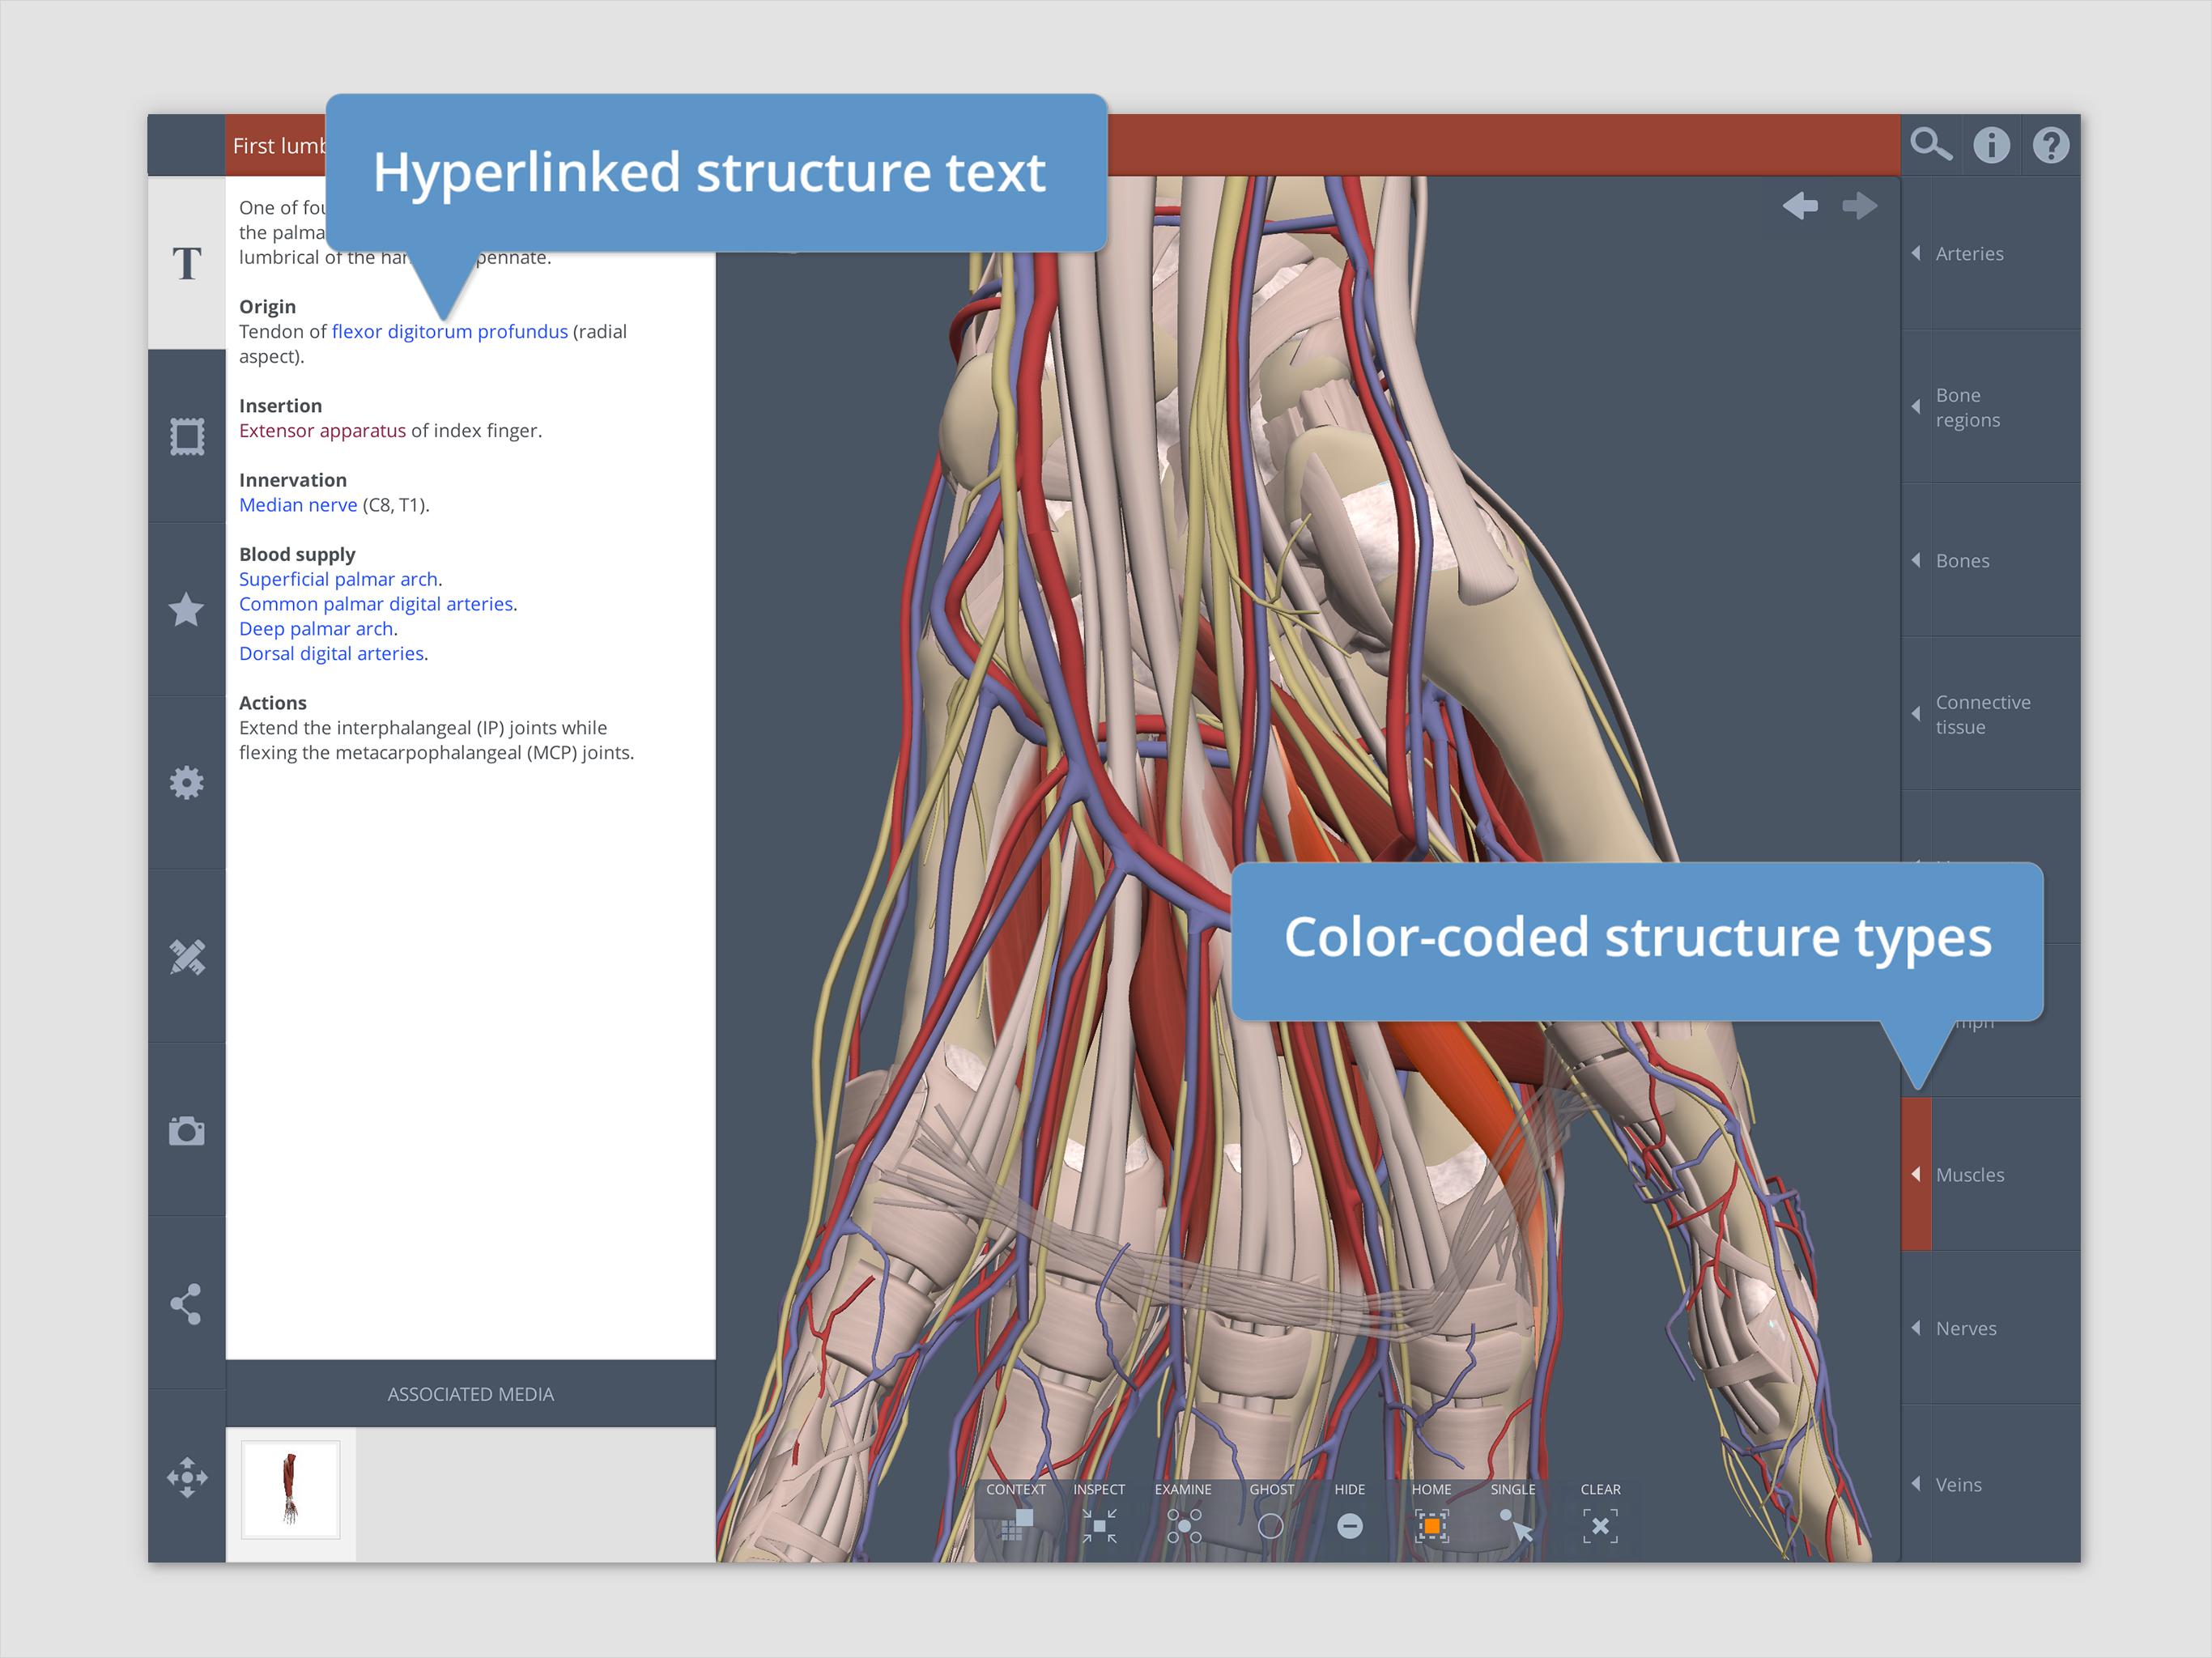
Task: Toggle the Ghost tool
Action: point(1271,1514)
